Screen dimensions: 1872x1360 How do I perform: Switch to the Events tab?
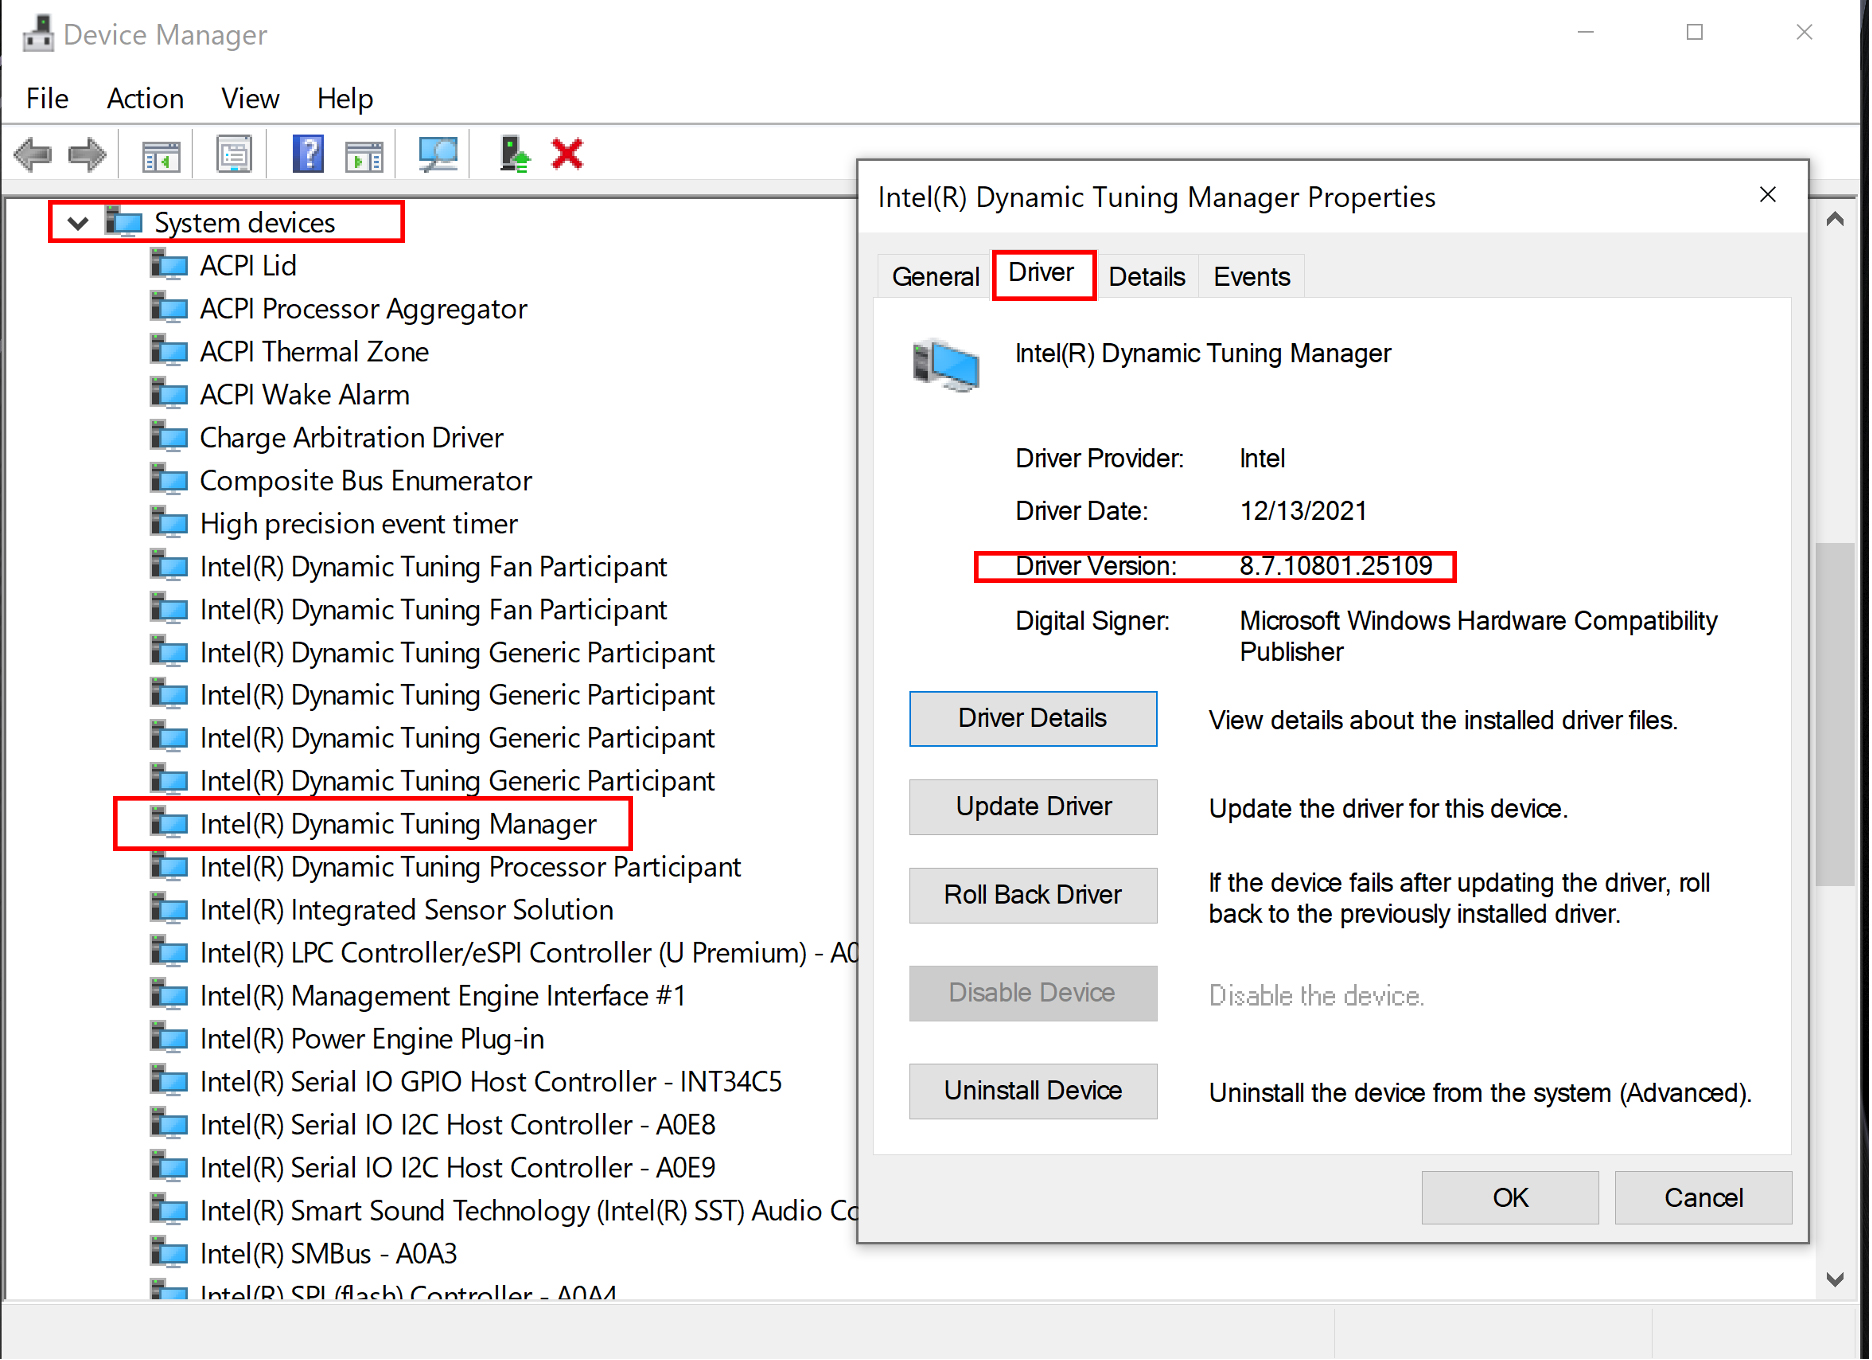[x=1251, y=277]
